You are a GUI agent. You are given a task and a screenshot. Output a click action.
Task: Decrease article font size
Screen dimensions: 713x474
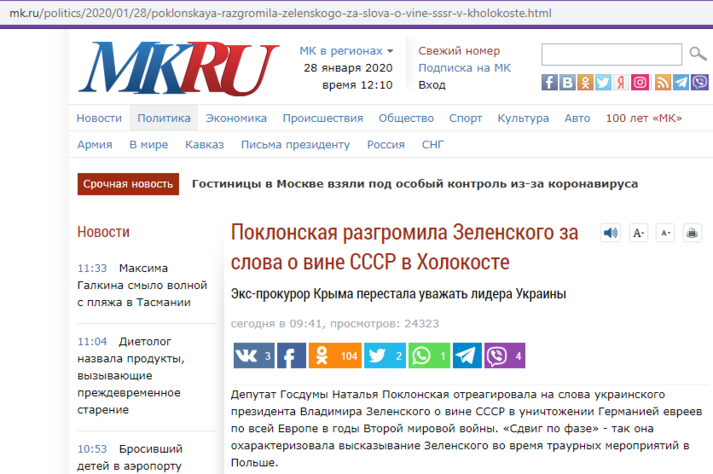coord(665,234)
